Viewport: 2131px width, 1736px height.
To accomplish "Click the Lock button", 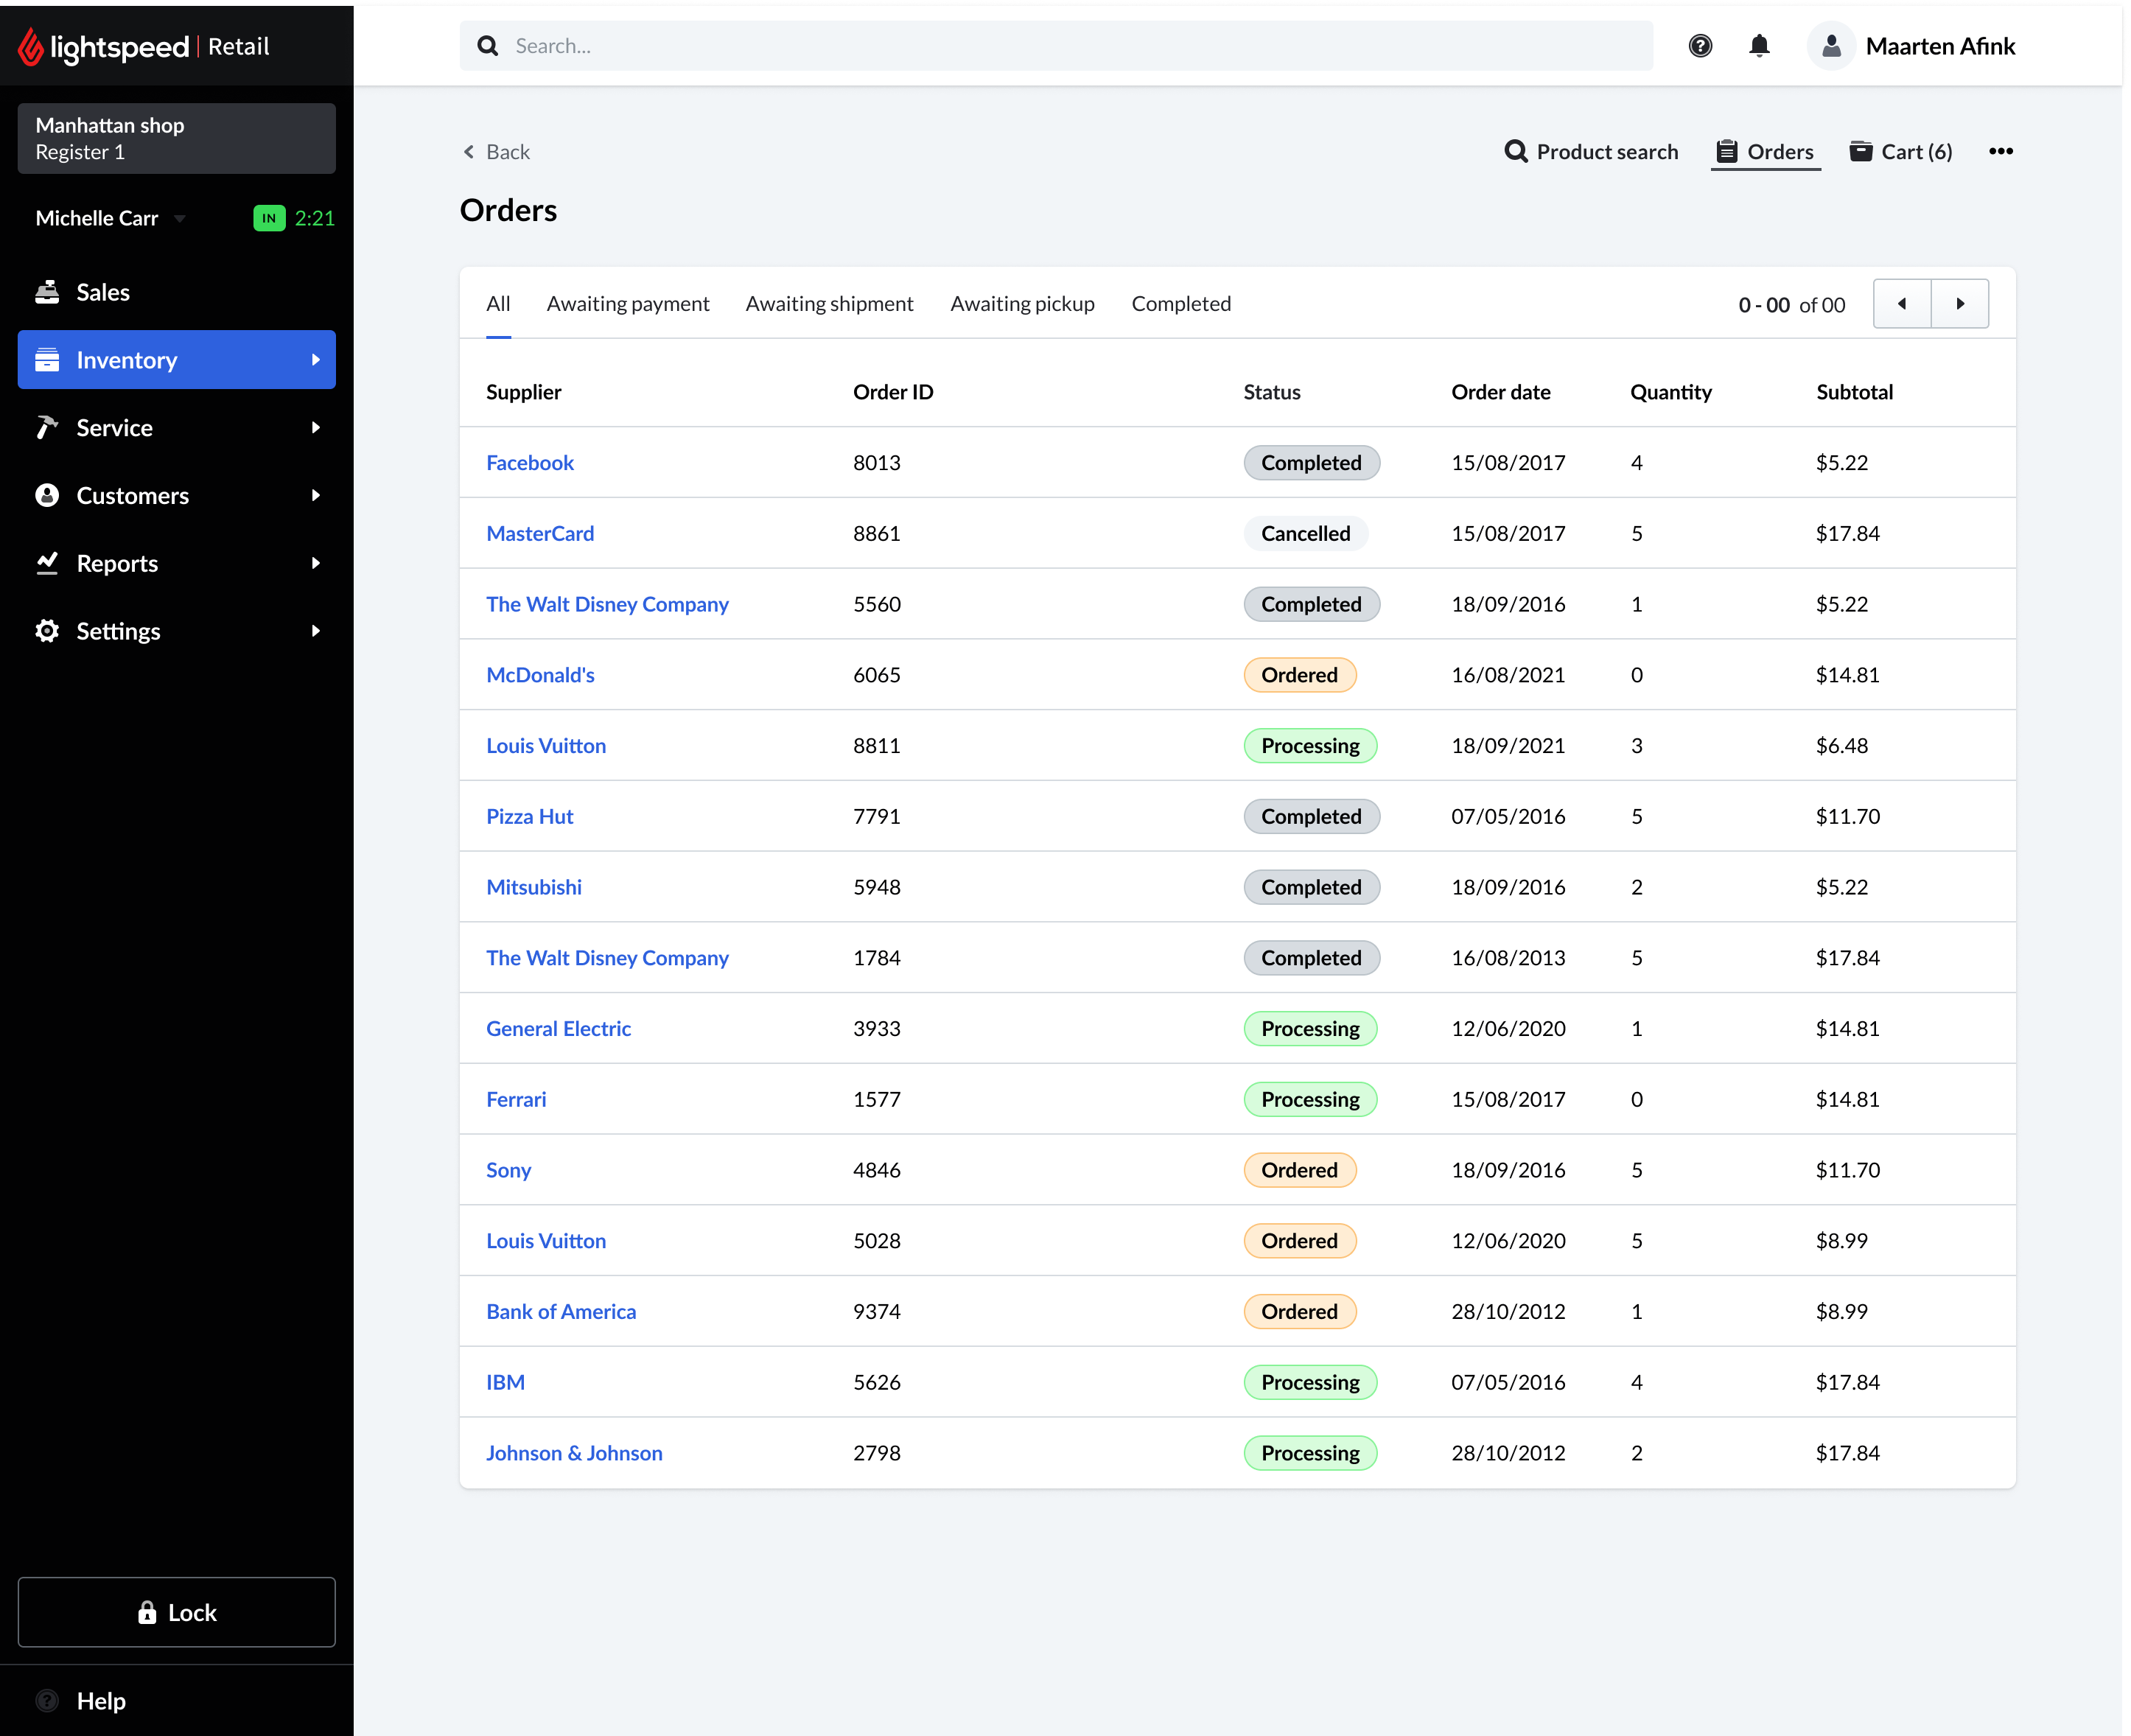I will [x=177, y=1612].
